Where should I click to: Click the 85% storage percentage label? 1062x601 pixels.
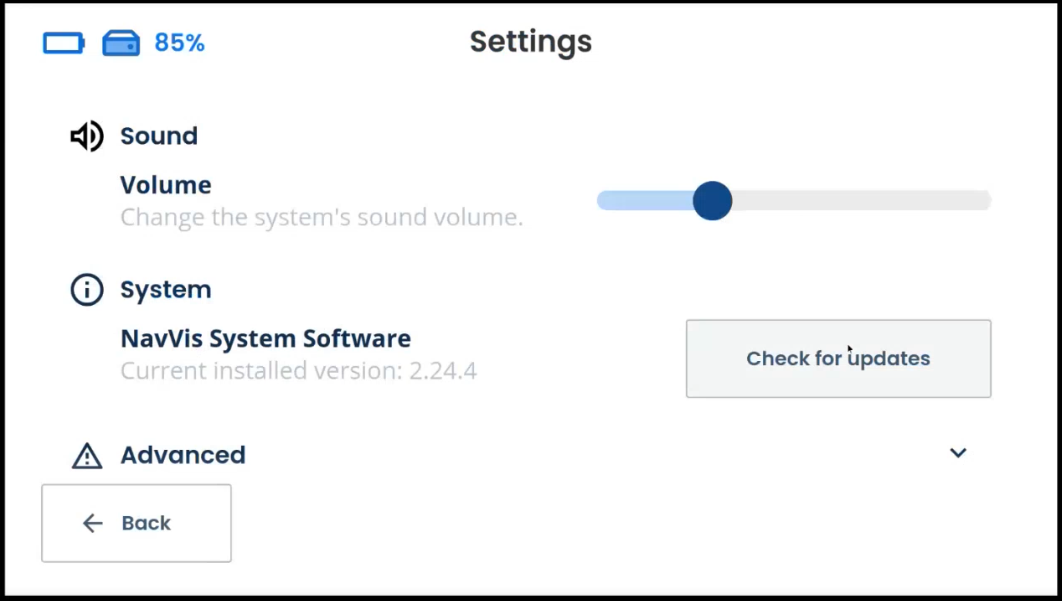coord(179,43)
